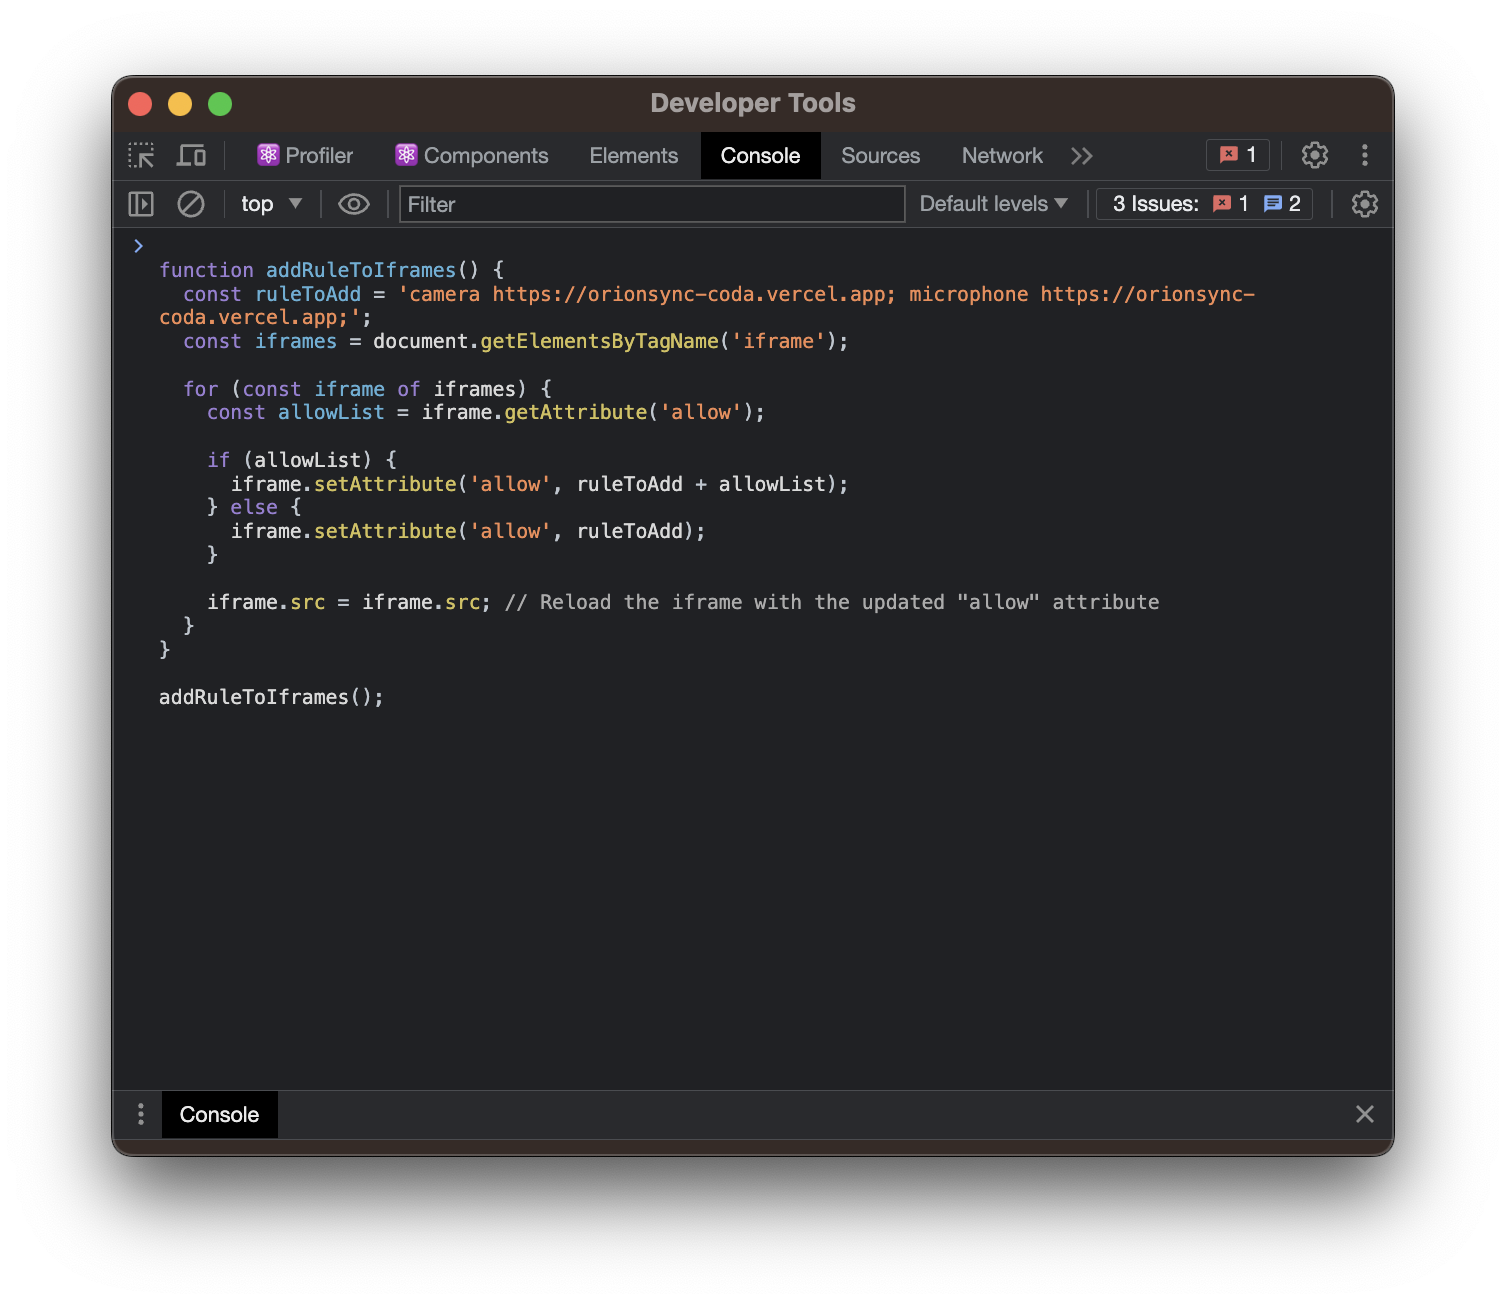The width and height of the screenshot is (1506, 1304).
Task: Clear the console output
Action: point(191,204)
